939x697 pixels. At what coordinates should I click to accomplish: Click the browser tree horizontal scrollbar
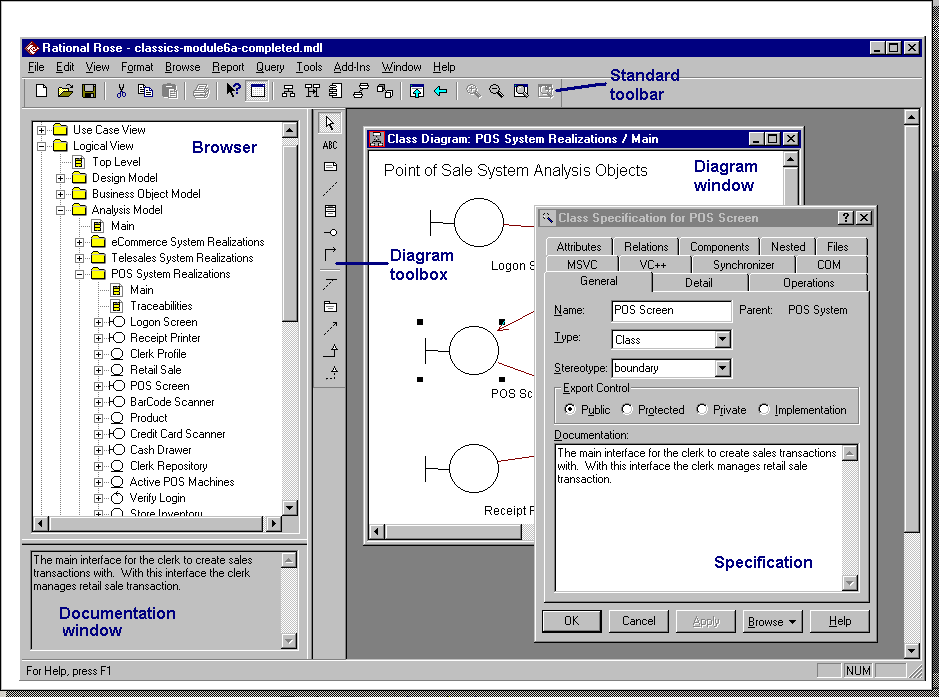[x=157, y=524]
